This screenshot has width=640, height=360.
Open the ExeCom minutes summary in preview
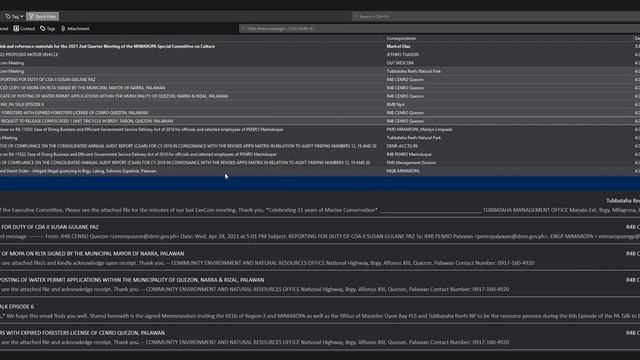point(320,206)
